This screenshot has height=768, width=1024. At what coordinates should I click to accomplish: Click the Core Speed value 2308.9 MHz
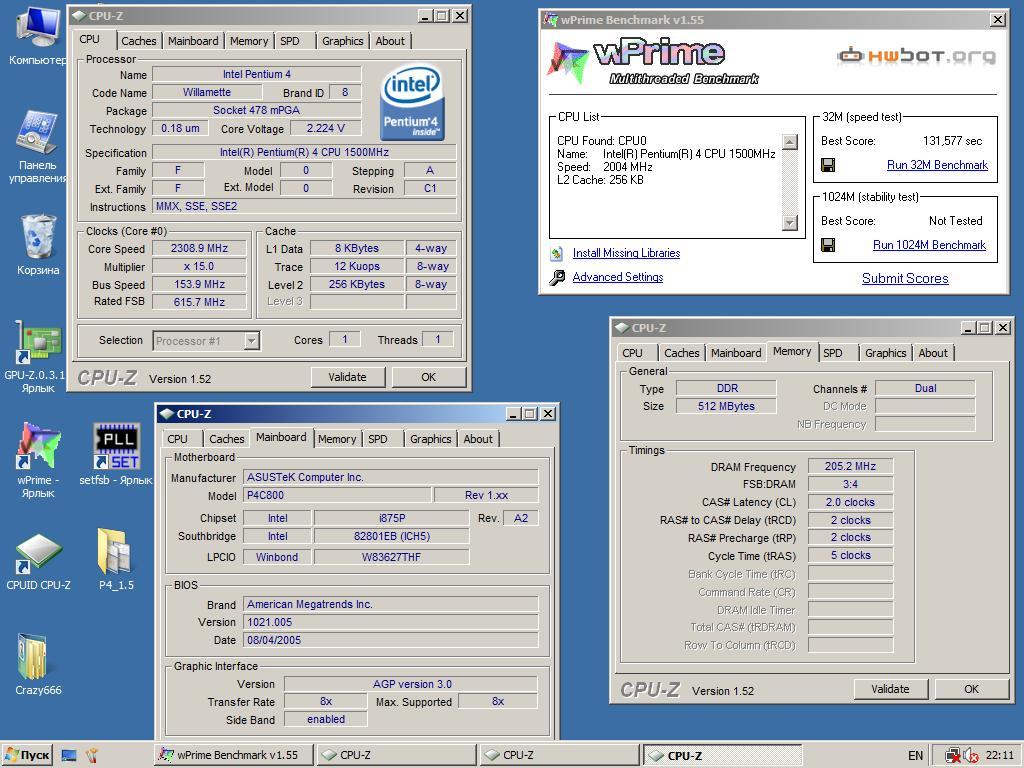pyautogui.click(x=199, y=248)
